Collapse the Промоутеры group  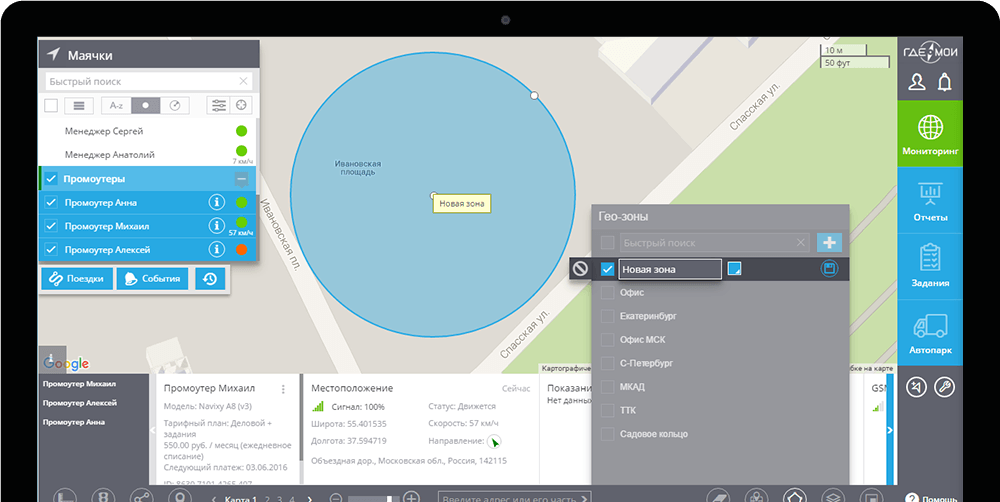pyautogui.click(x=241, y=179)
